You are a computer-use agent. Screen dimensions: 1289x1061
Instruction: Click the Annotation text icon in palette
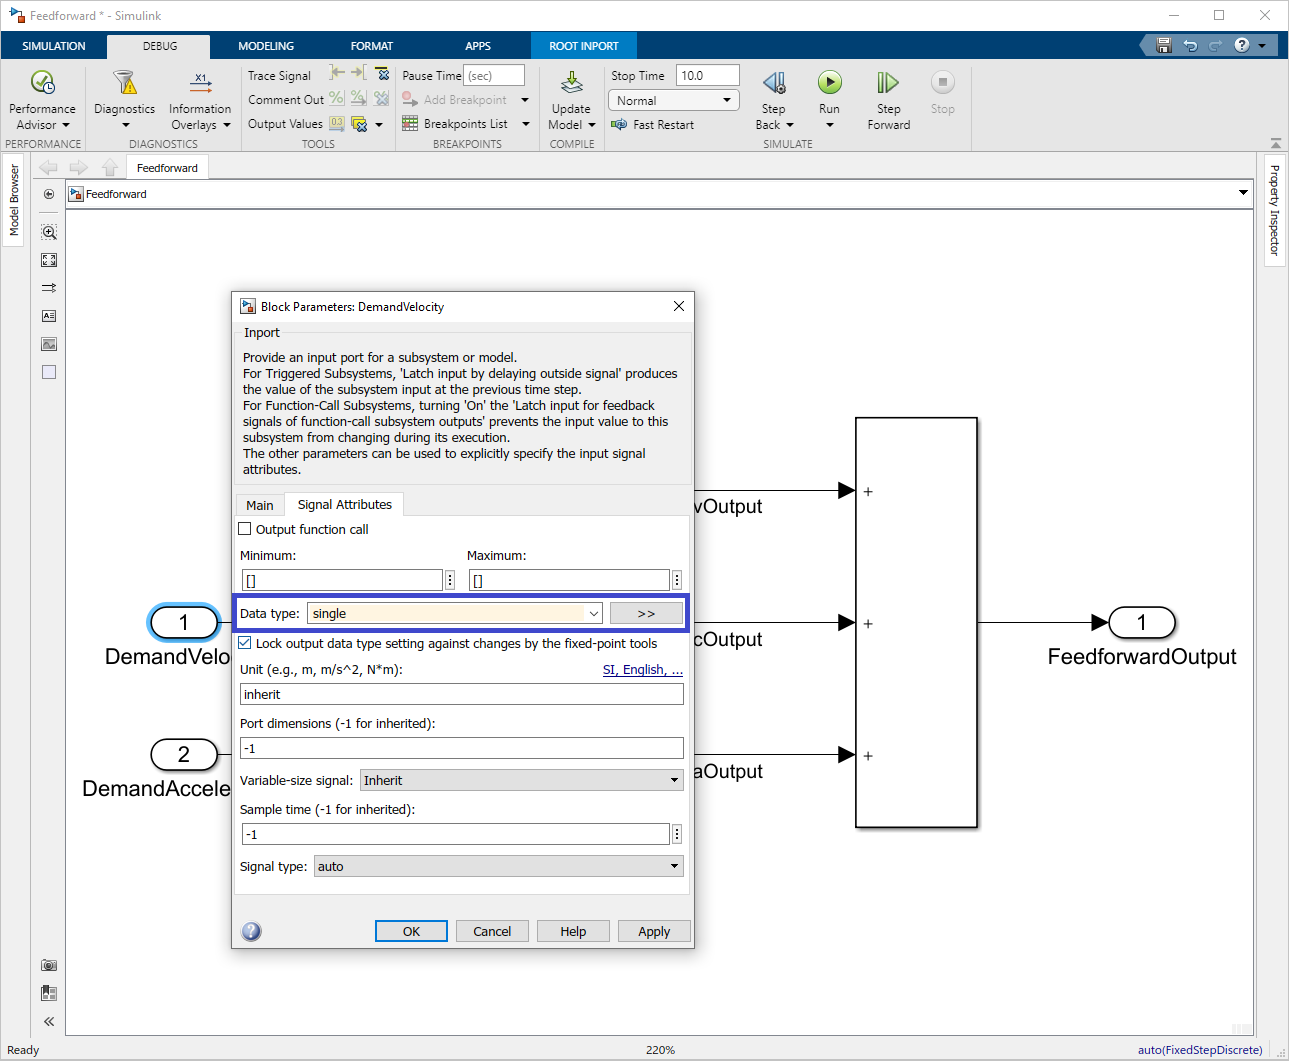point(49,316)
